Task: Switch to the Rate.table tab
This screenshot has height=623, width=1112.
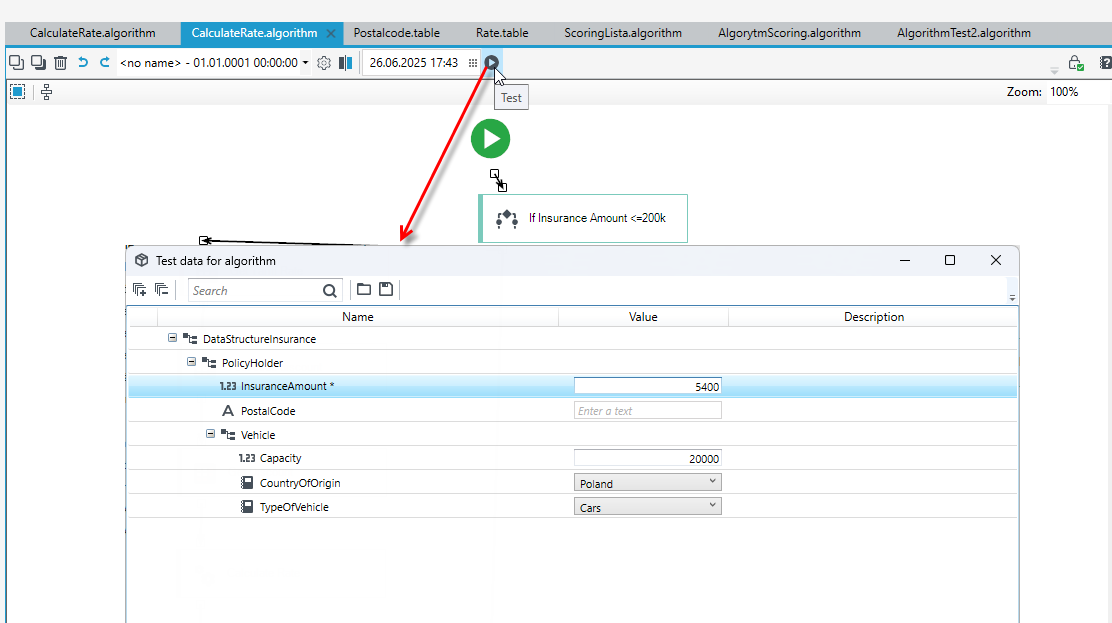Action: (x=502, y=33)
